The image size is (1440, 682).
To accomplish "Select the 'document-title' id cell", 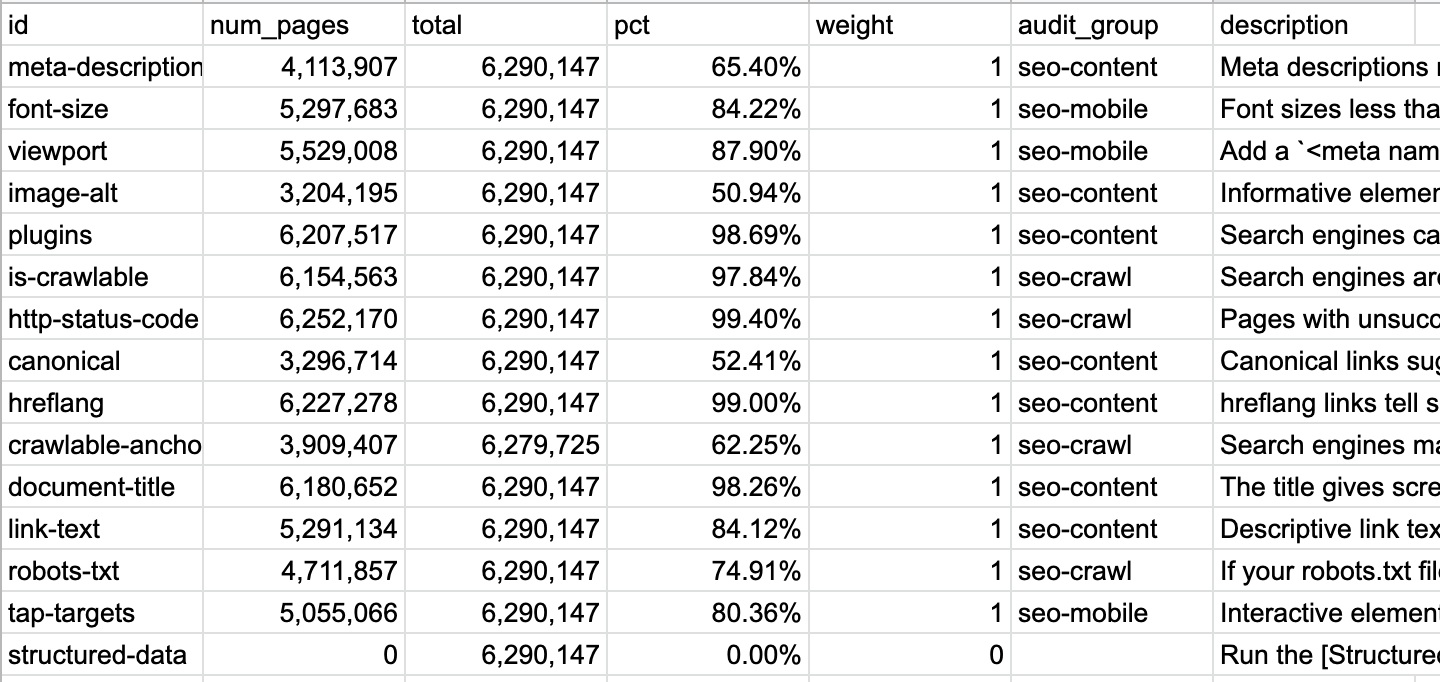I will [102, 487].
